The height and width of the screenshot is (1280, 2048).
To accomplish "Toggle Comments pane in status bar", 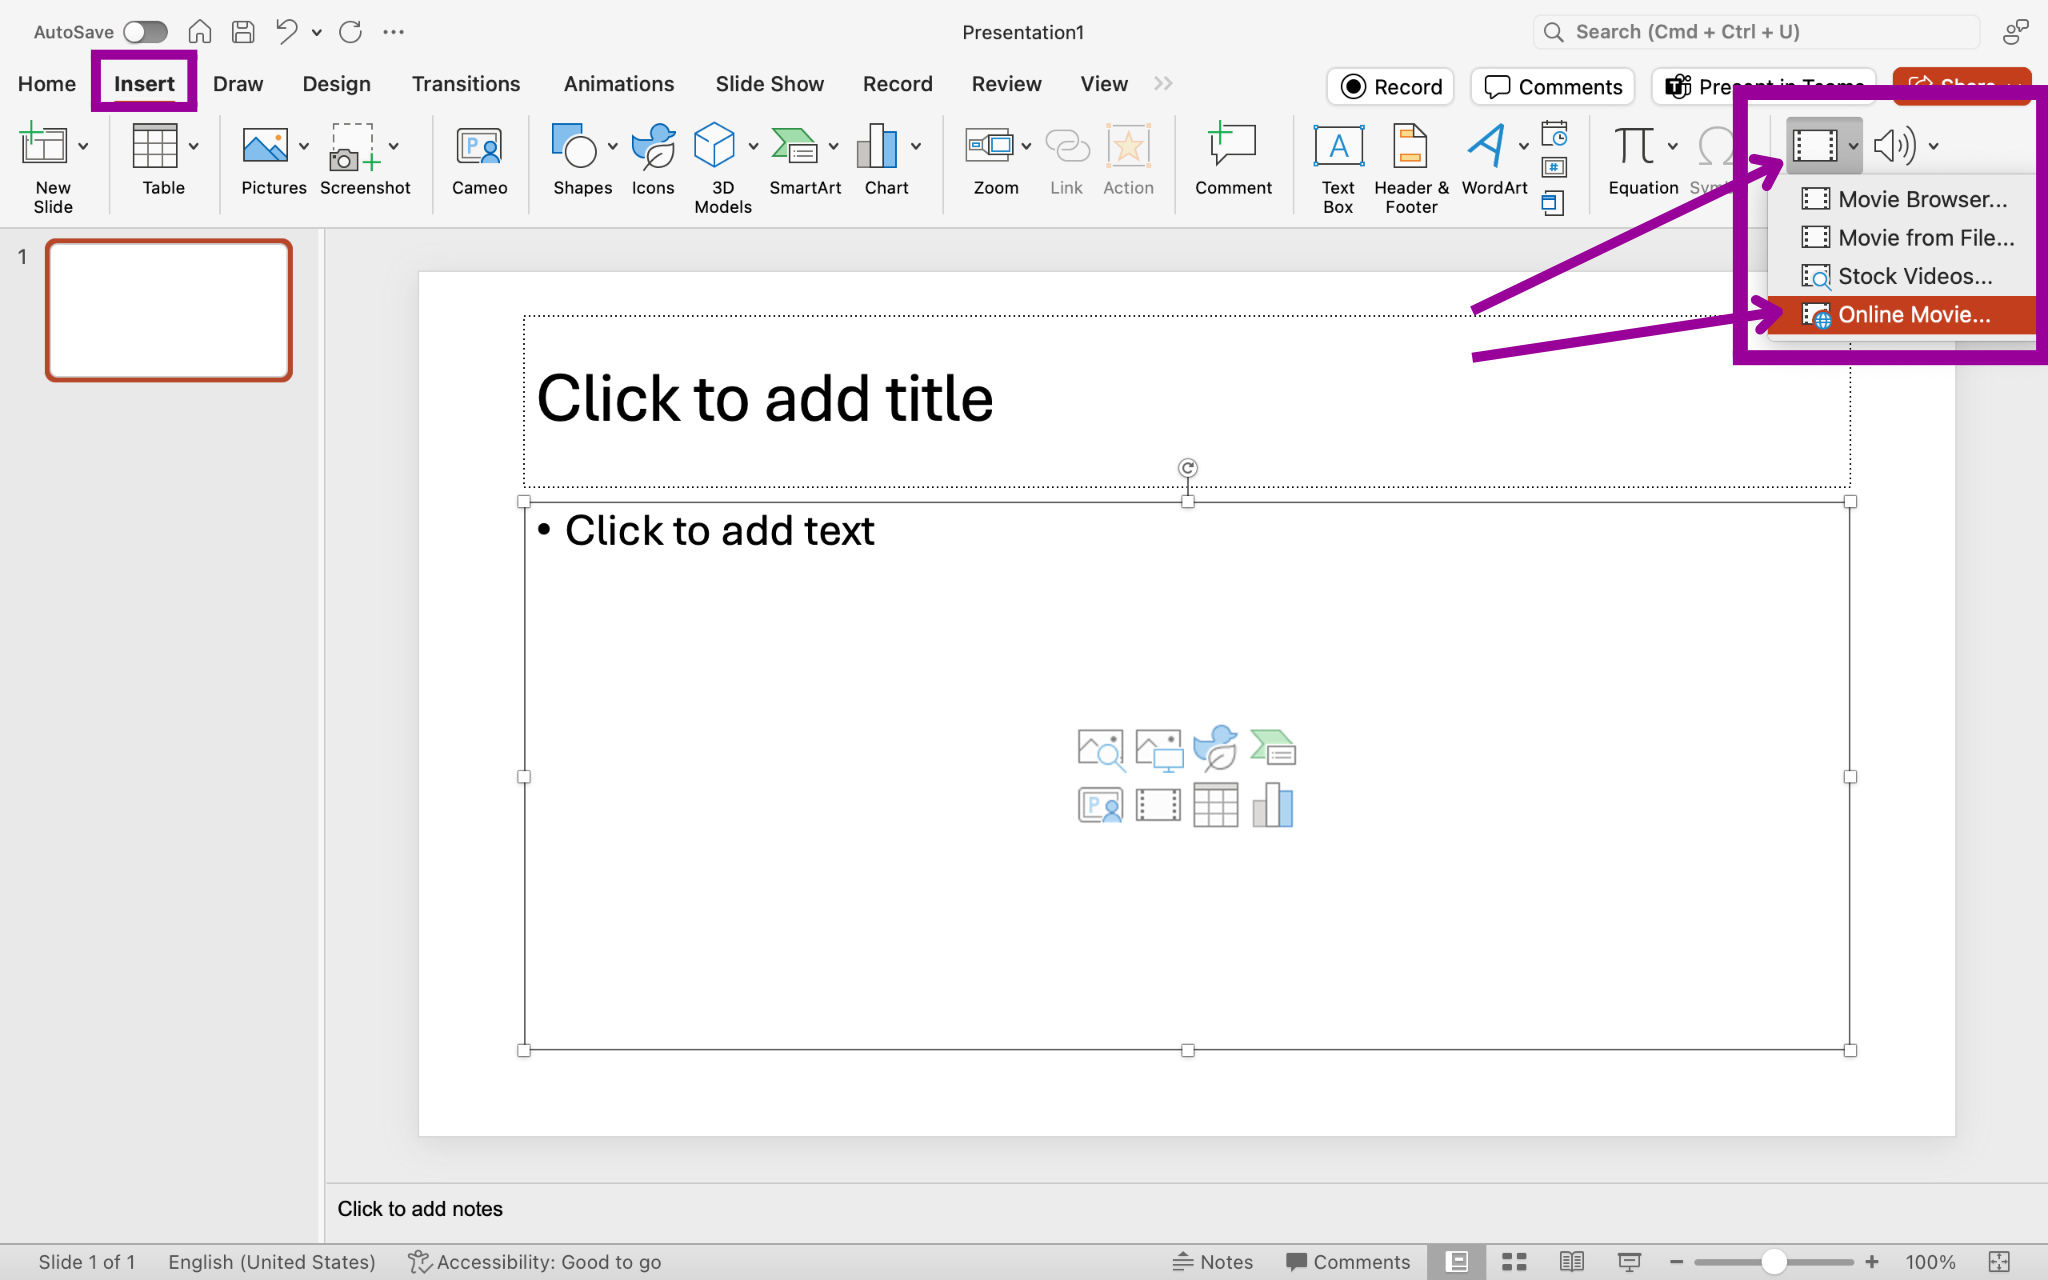I will click(x=1347, y=1262).
